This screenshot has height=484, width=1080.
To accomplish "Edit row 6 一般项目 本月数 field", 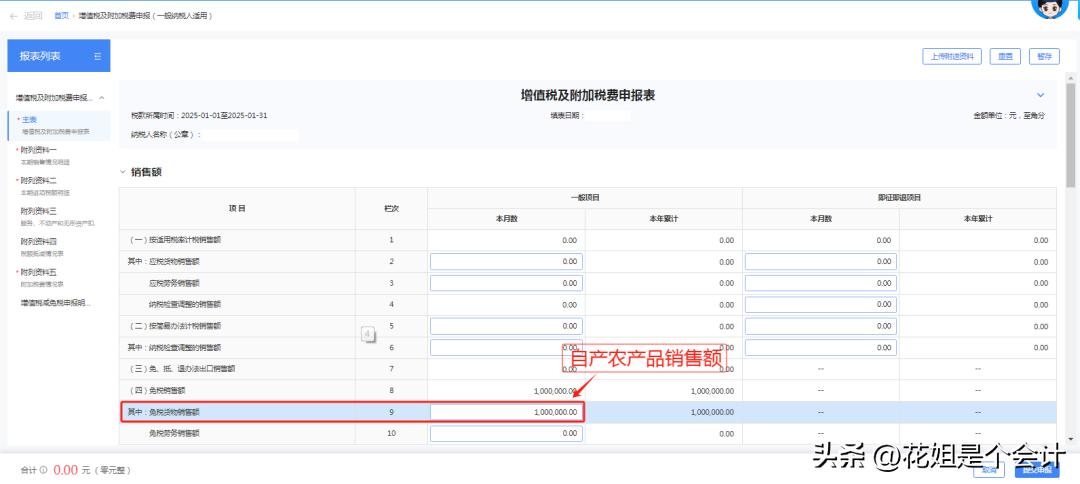I will pos(506,348).
